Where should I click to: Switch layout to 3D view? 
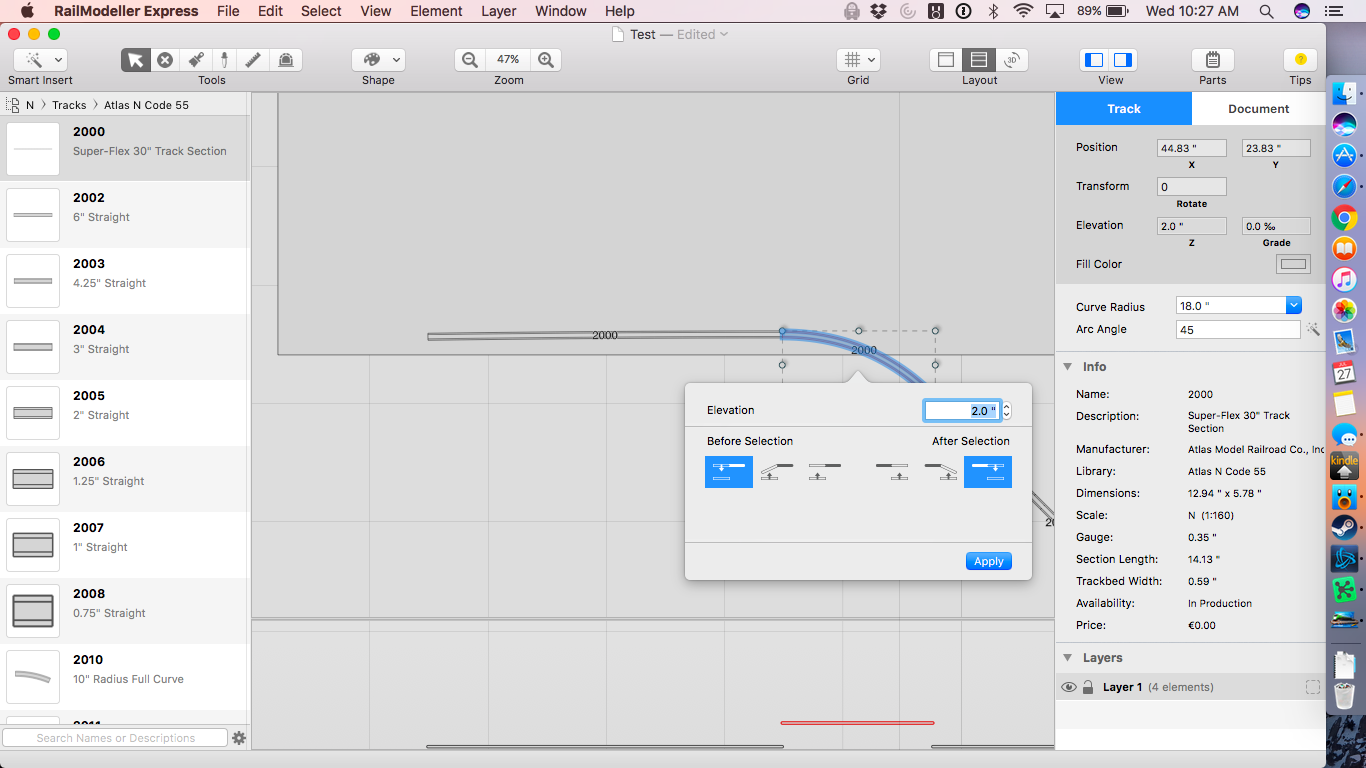click(1012, 60)
